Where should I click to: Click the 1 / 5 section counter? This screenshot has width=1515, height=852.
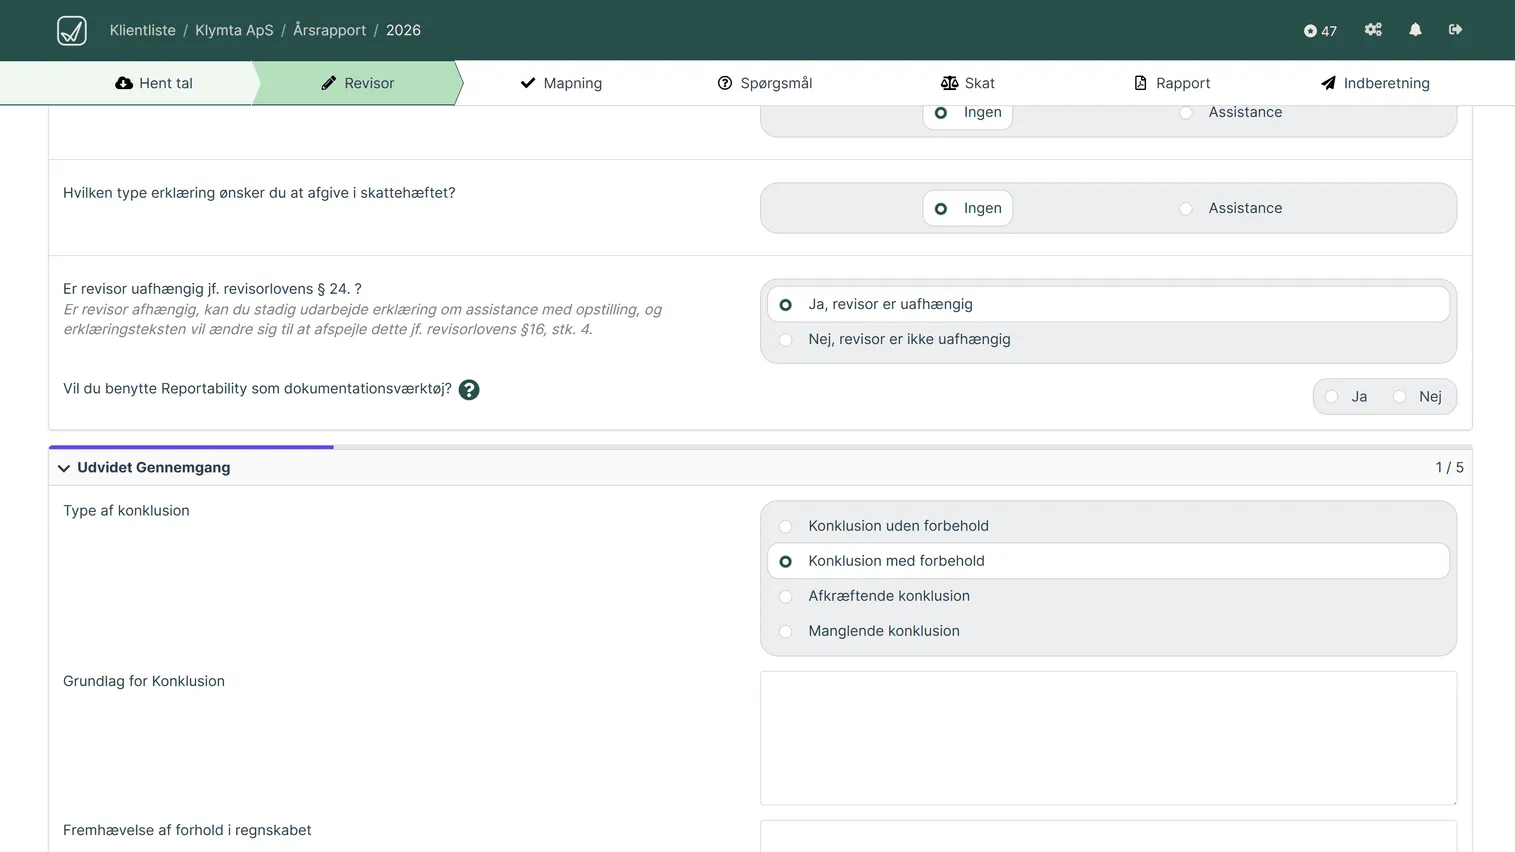click(x=1449, y=467)
